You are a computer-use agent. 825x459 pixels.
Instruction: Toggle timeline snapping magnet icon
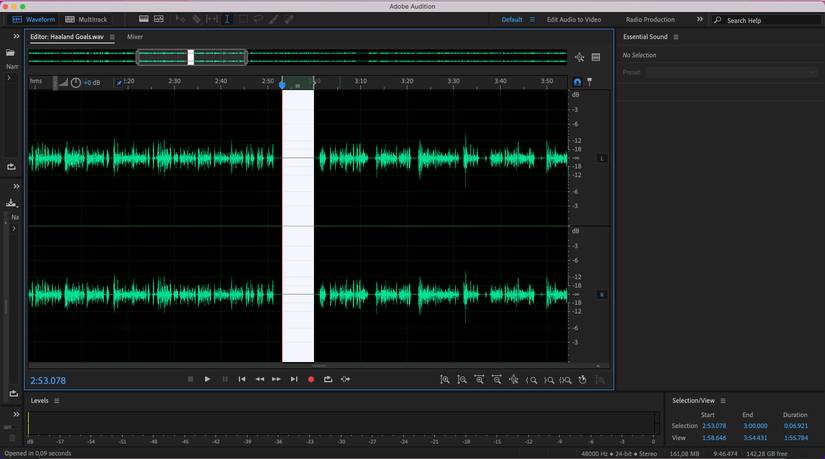(x=577, y=82)
